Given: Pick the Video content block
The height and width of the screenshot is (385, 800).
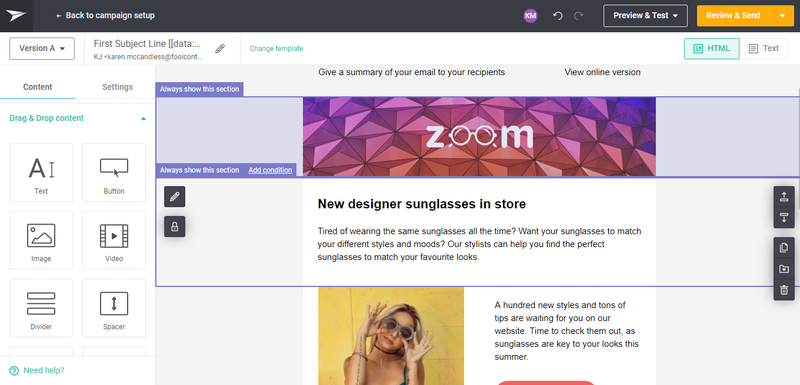Looking at the screenshot, I should click(114, 240).
